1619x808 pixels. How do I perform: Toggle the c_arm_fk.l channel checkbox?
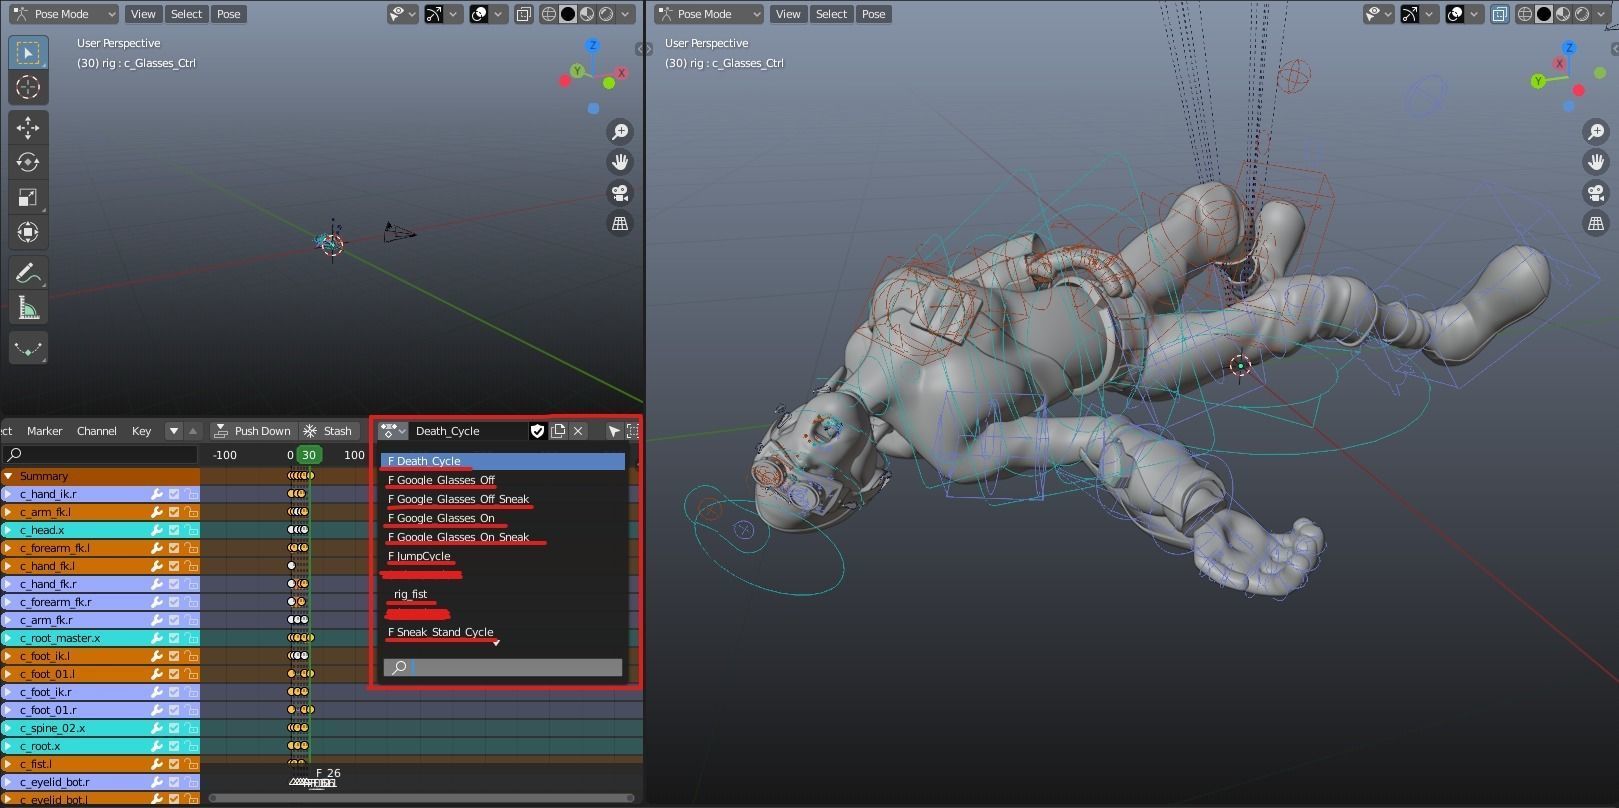[174, 512]
